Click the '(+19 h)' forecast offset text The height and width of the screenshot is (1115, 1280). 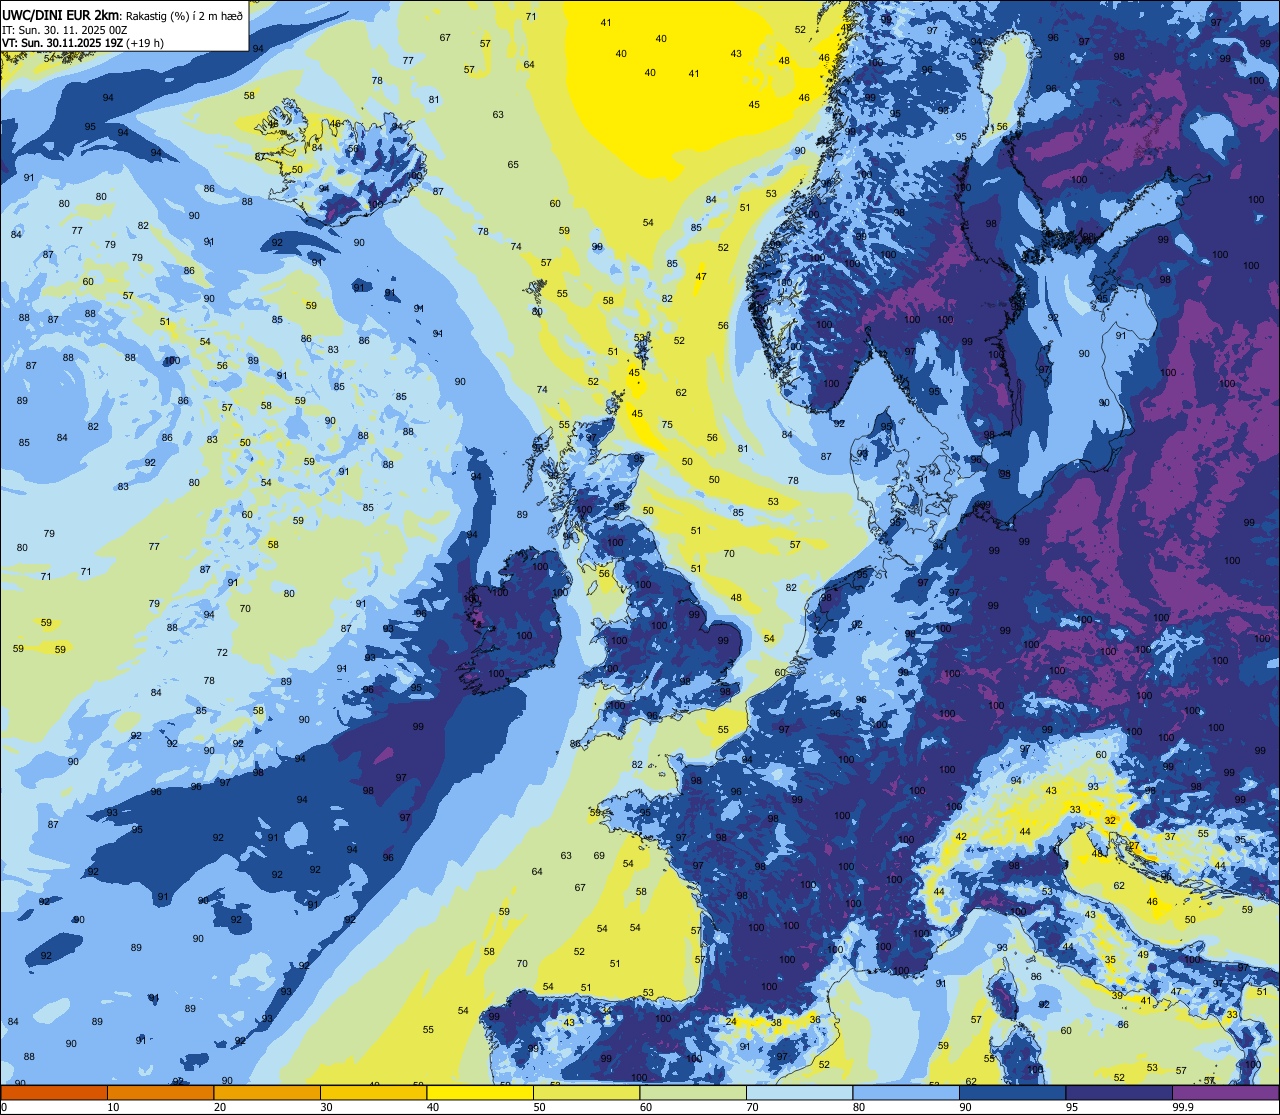tap(145, 43)
